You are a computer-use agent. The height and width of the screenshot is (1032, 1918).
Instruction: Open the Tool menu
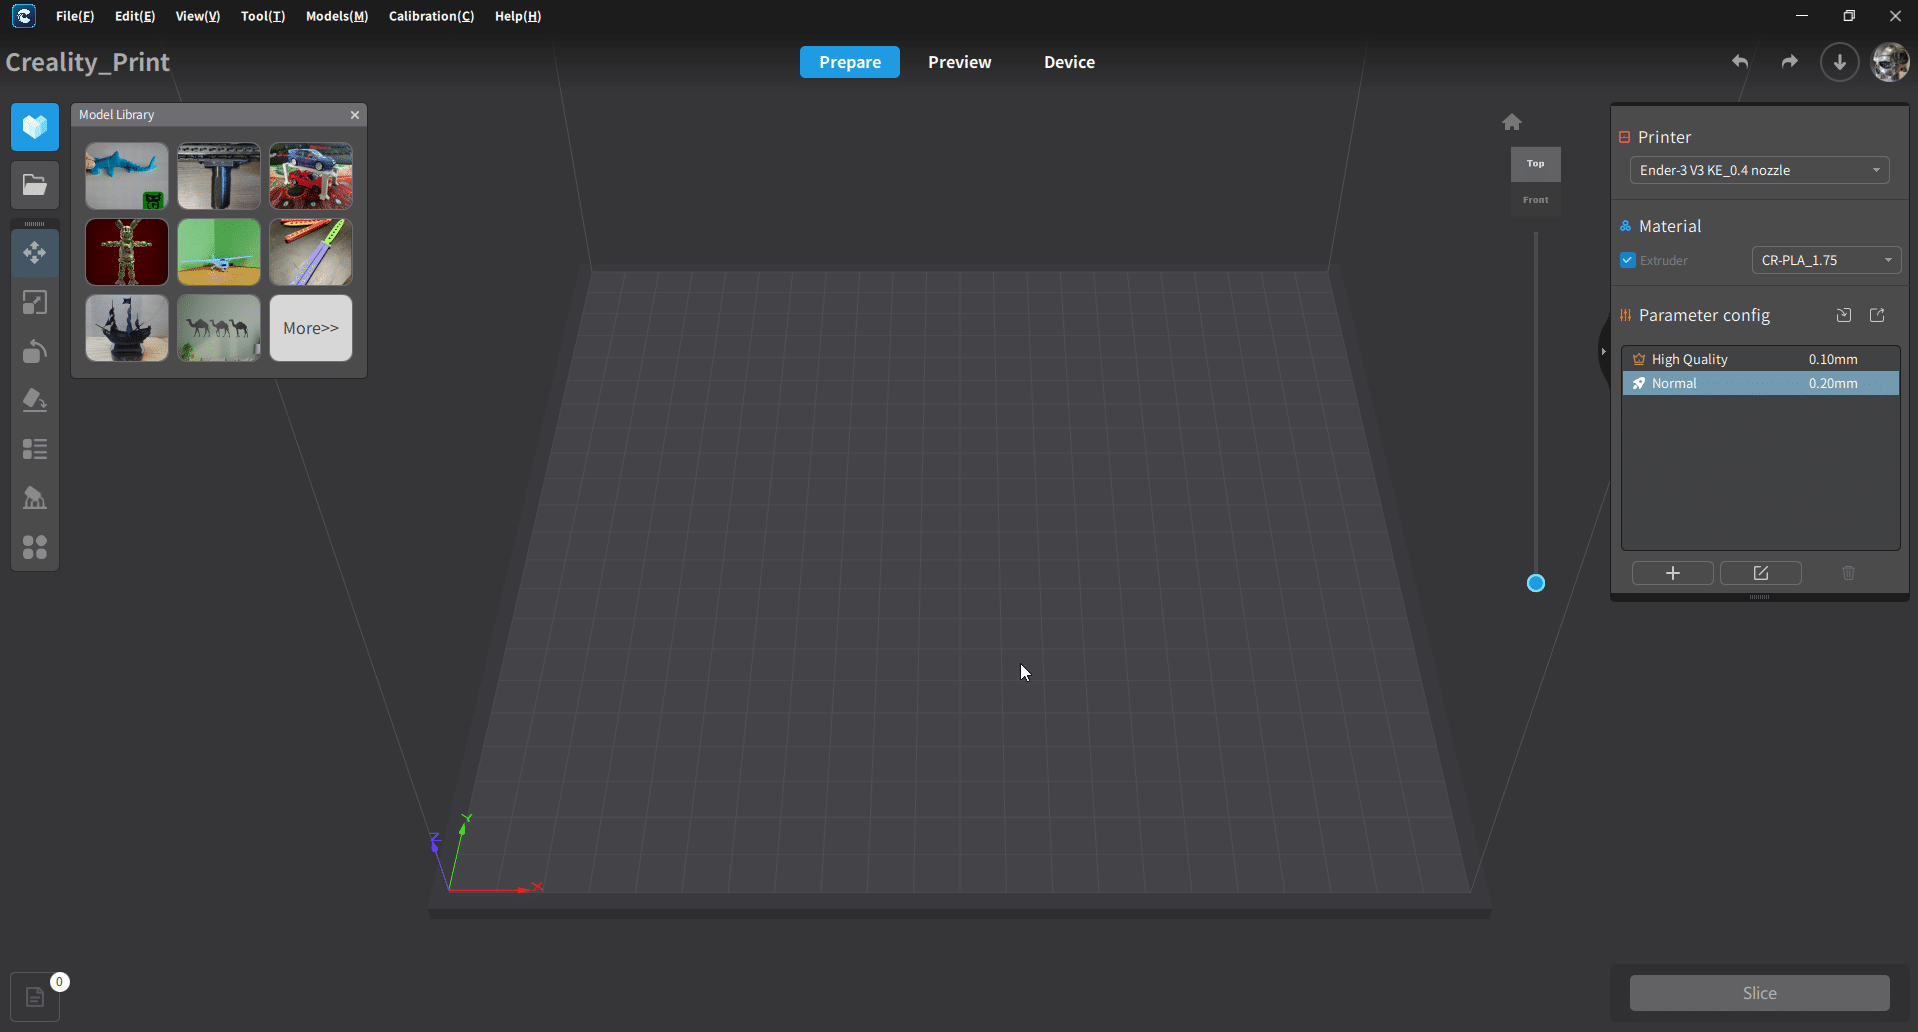tap(263, 16)
